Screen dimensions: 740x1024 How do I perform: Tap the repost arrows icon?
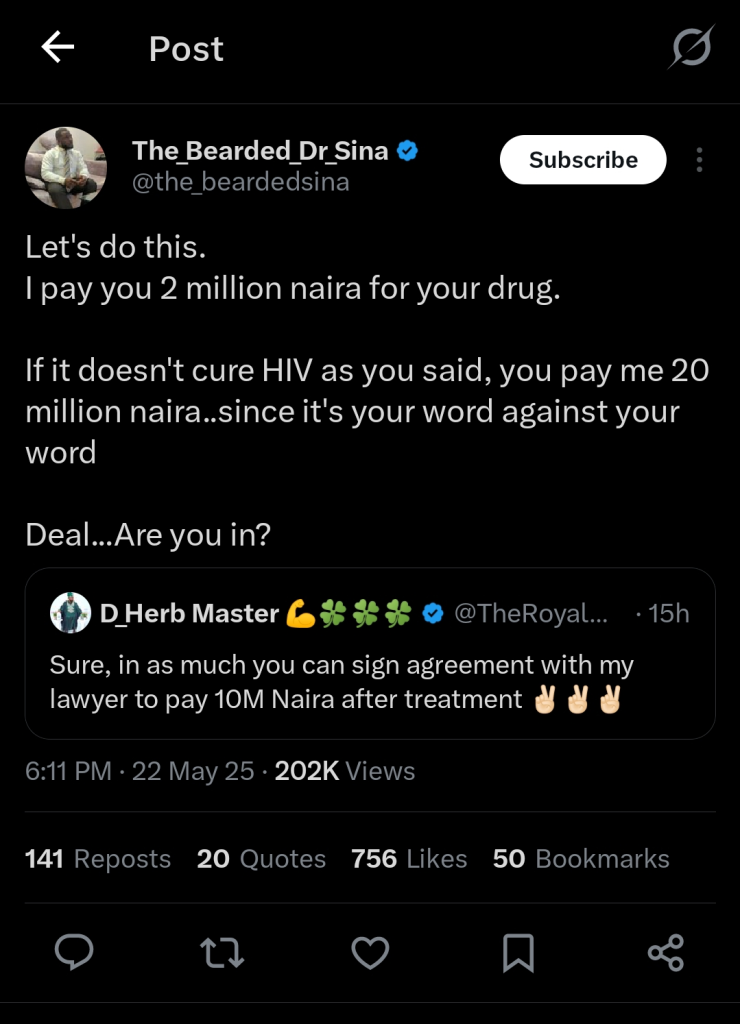tap(222, 951)
